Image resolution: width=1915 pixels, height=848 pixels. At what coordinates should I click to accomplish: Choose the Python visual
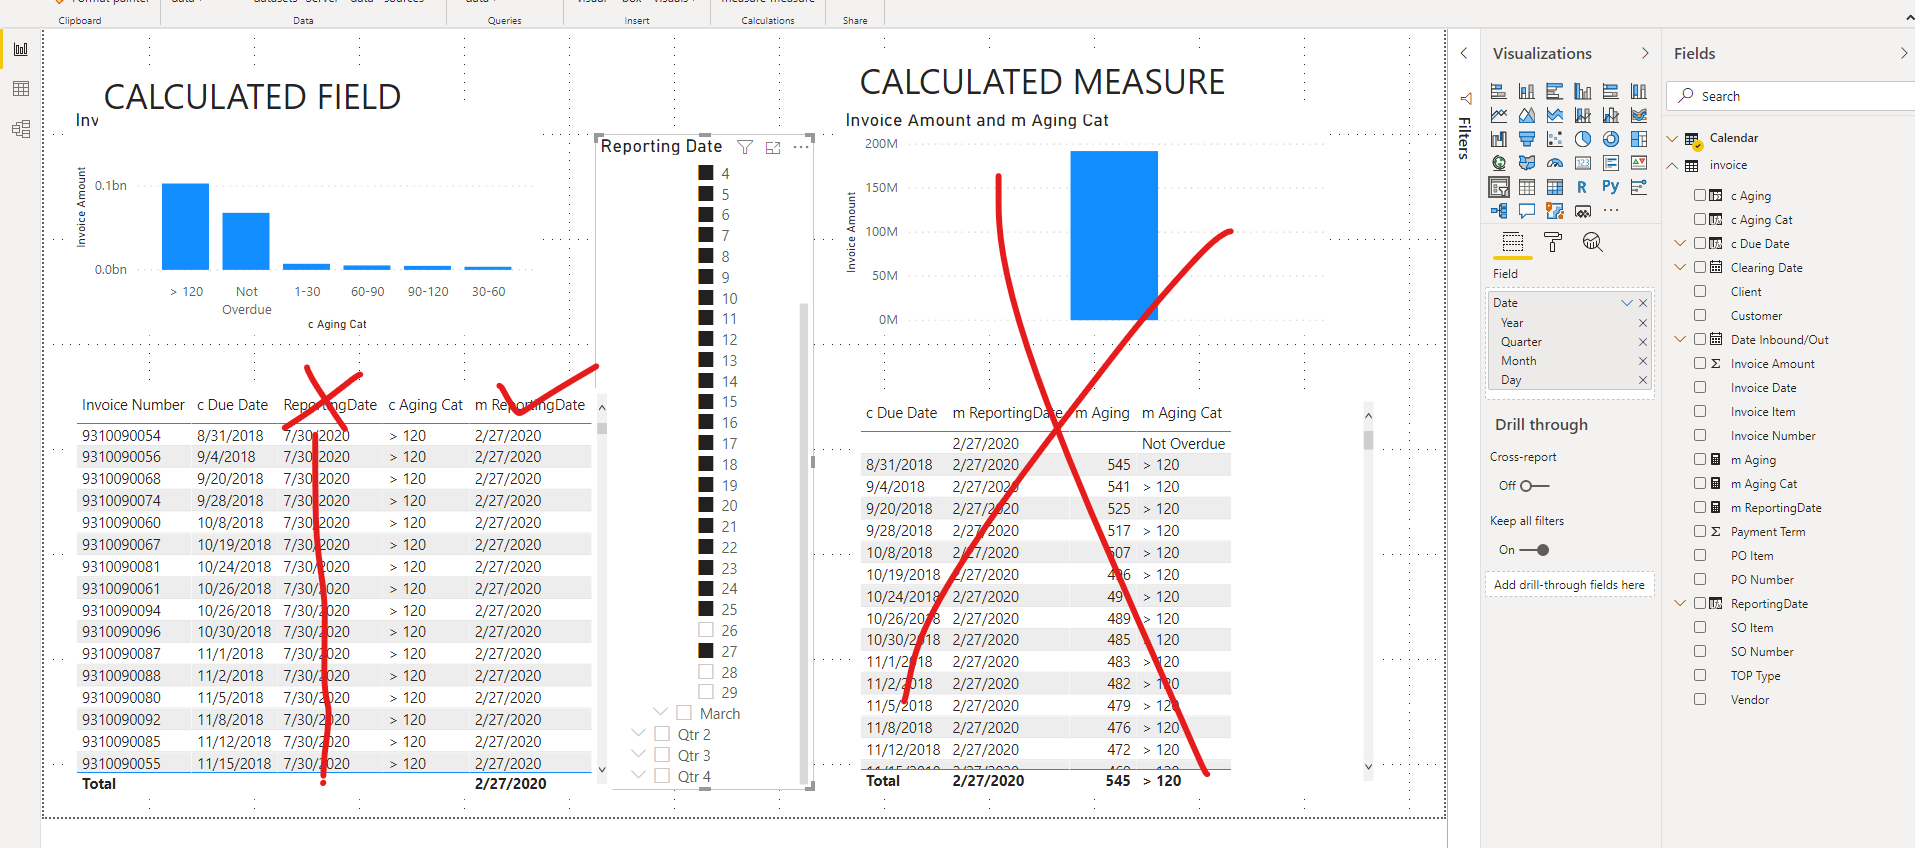point(1610,187)
